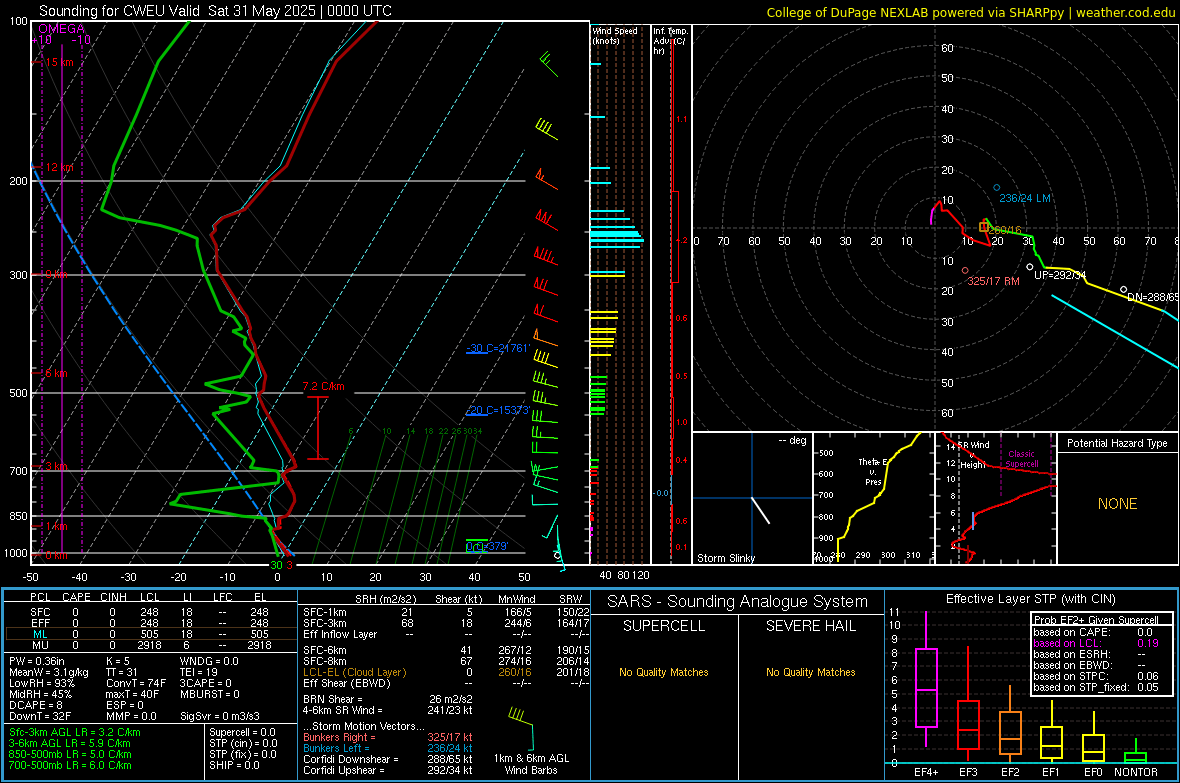
Task: Click the SHIP = 0.0 value
Action: (234, 765)
